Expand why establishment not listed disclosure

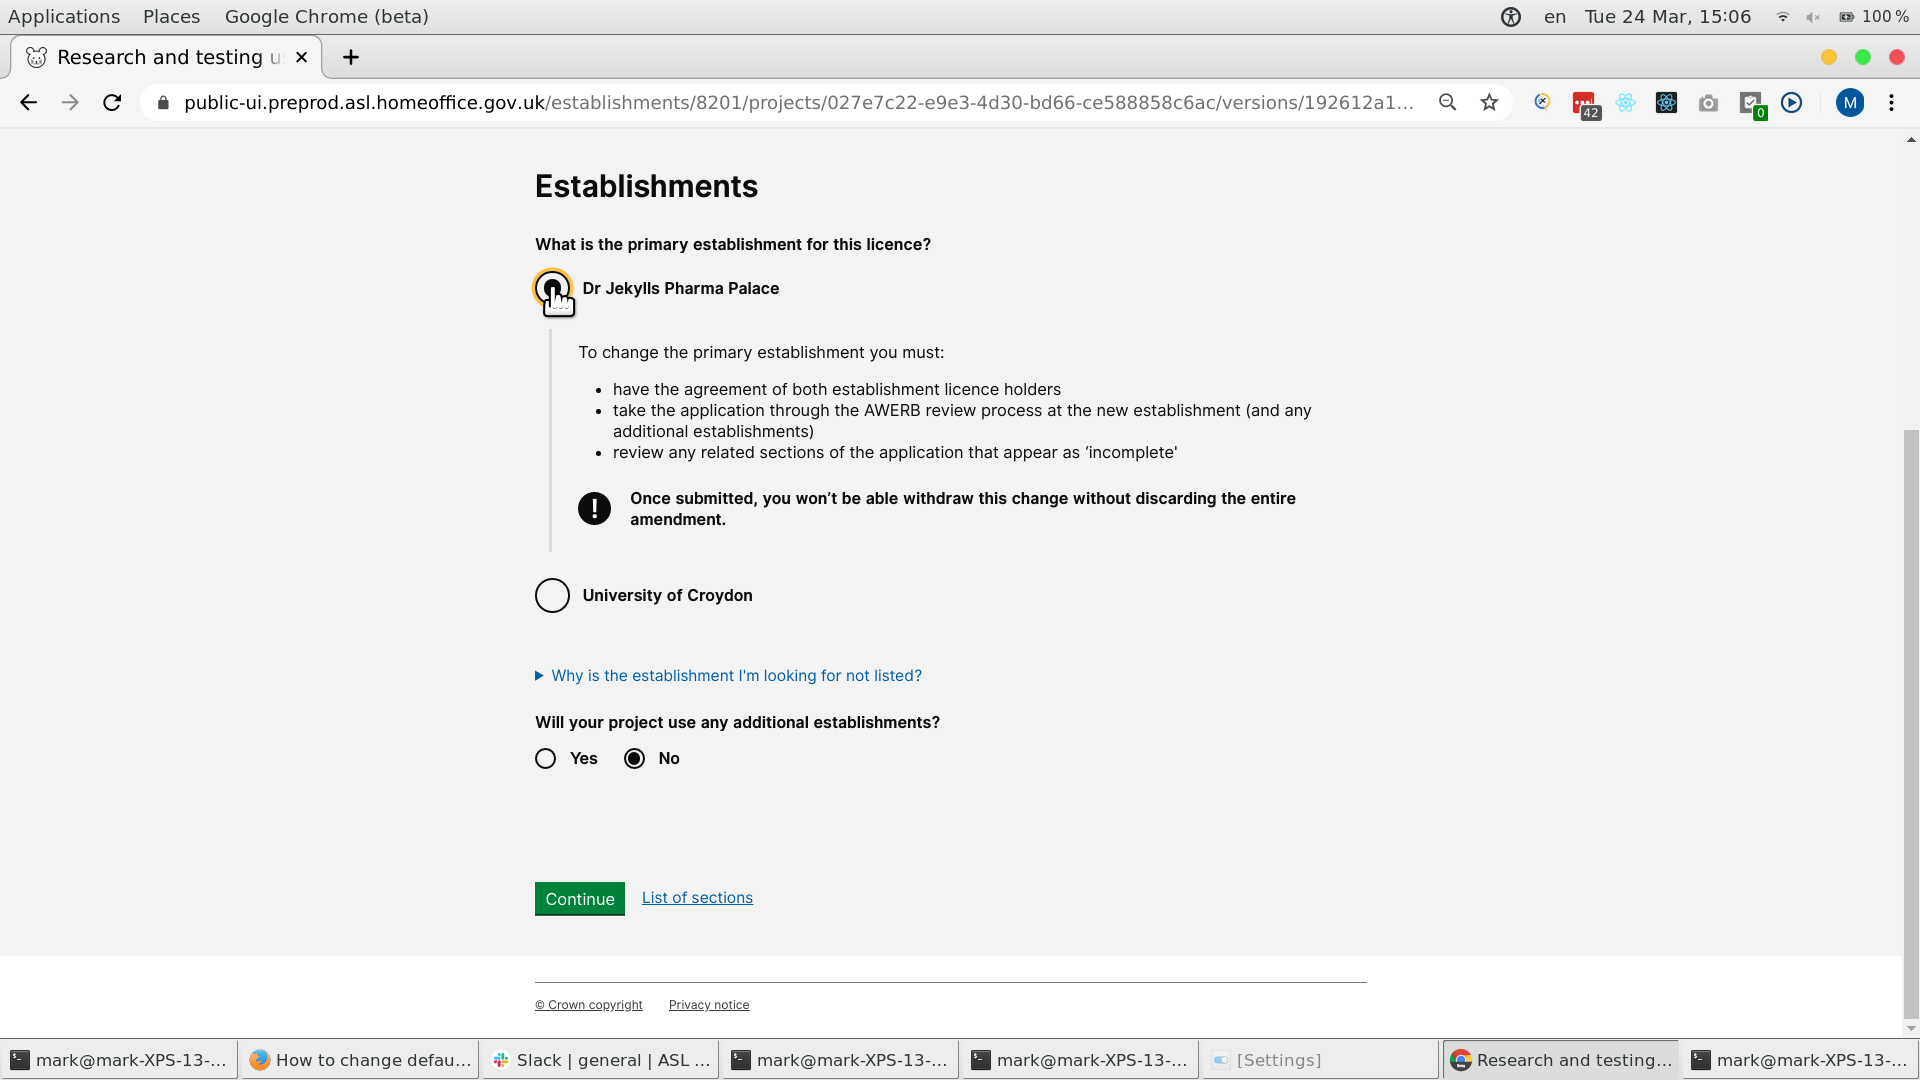pyautogui.click(x=728, y=675)
